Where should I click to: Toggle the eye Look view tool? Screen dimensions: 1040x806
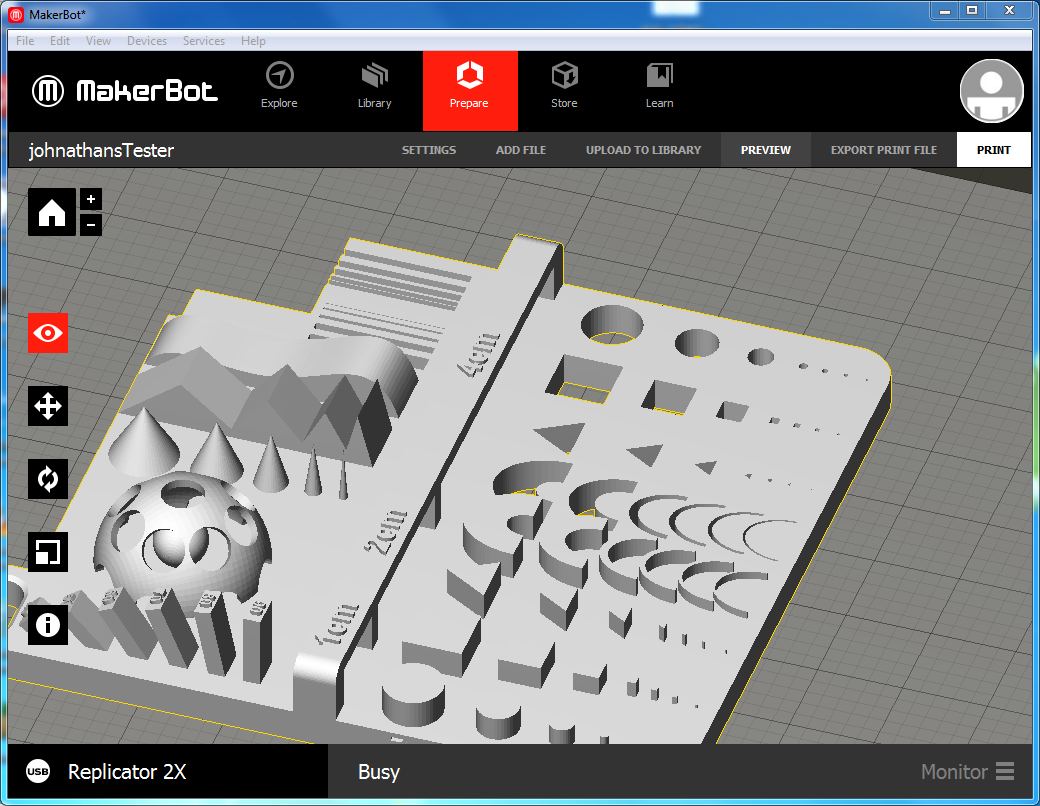click(x=48, y=333)
